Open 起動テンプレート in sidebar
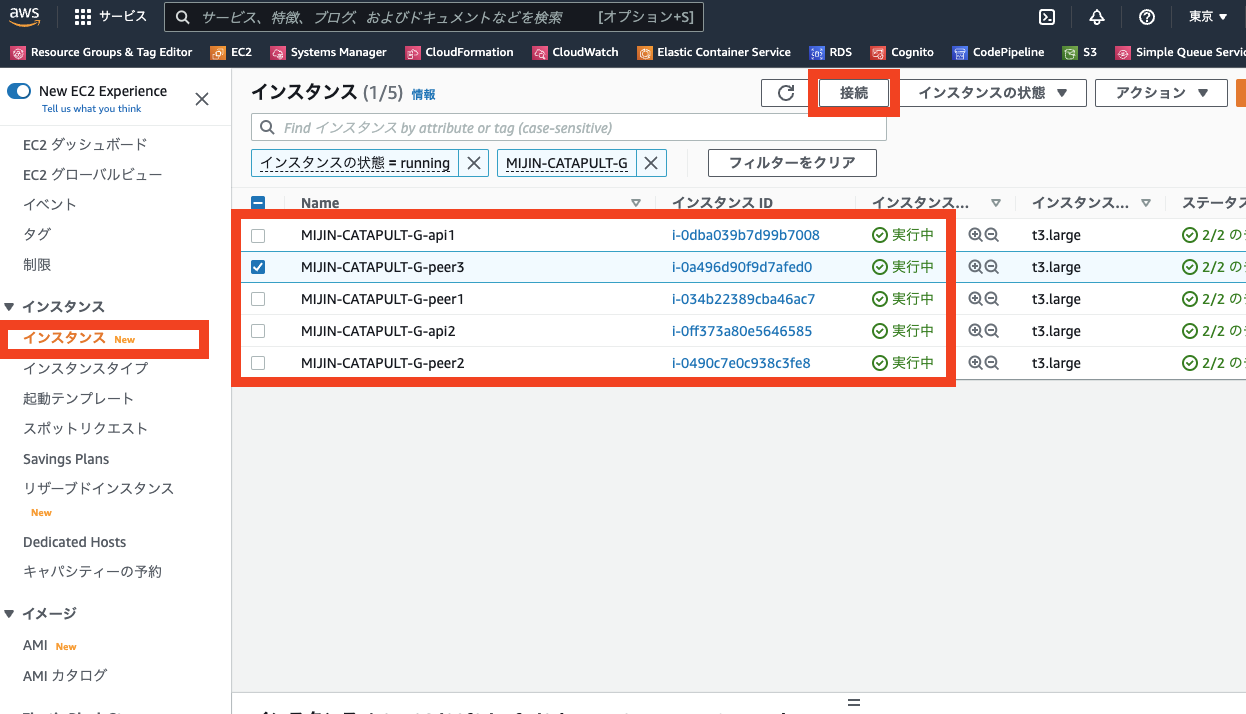Screen dimensions: 1246x714 (78, 399)
